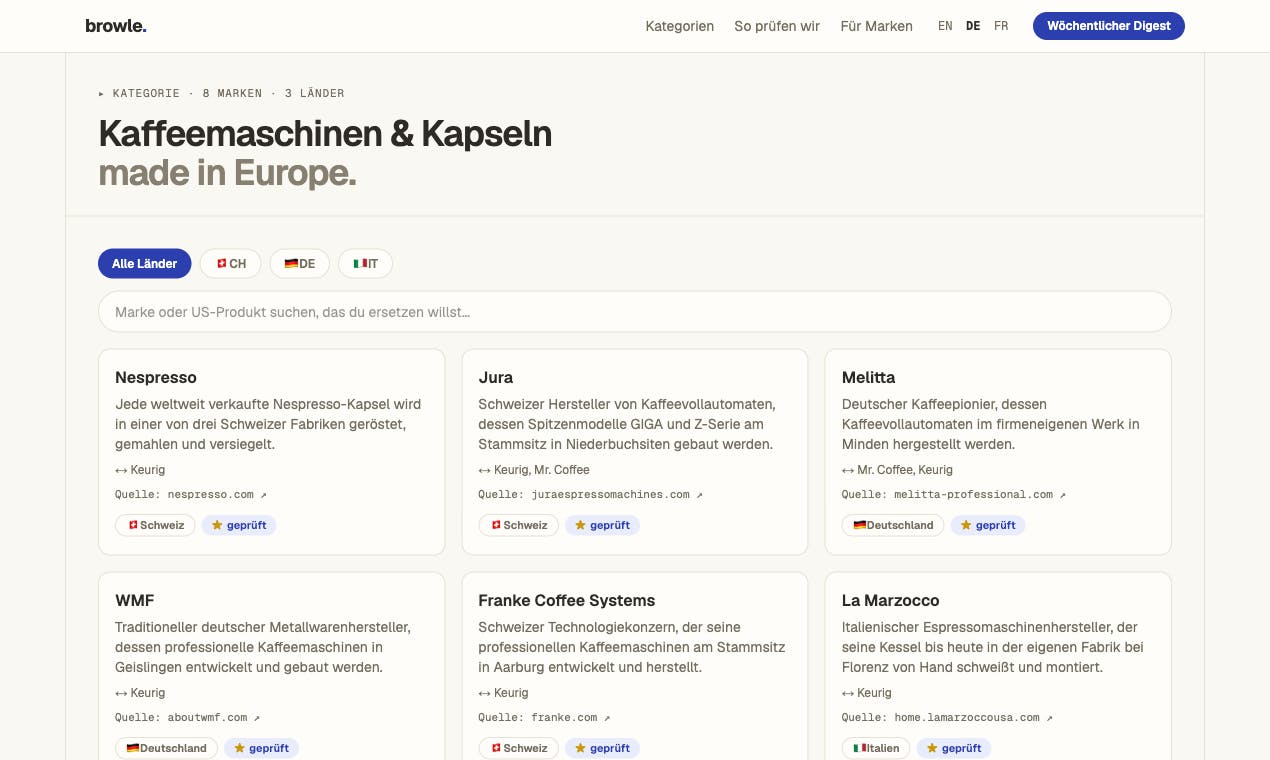Visit source link home.lamarzoccousa.com
1270x760 pixels.
pos(967,717)
